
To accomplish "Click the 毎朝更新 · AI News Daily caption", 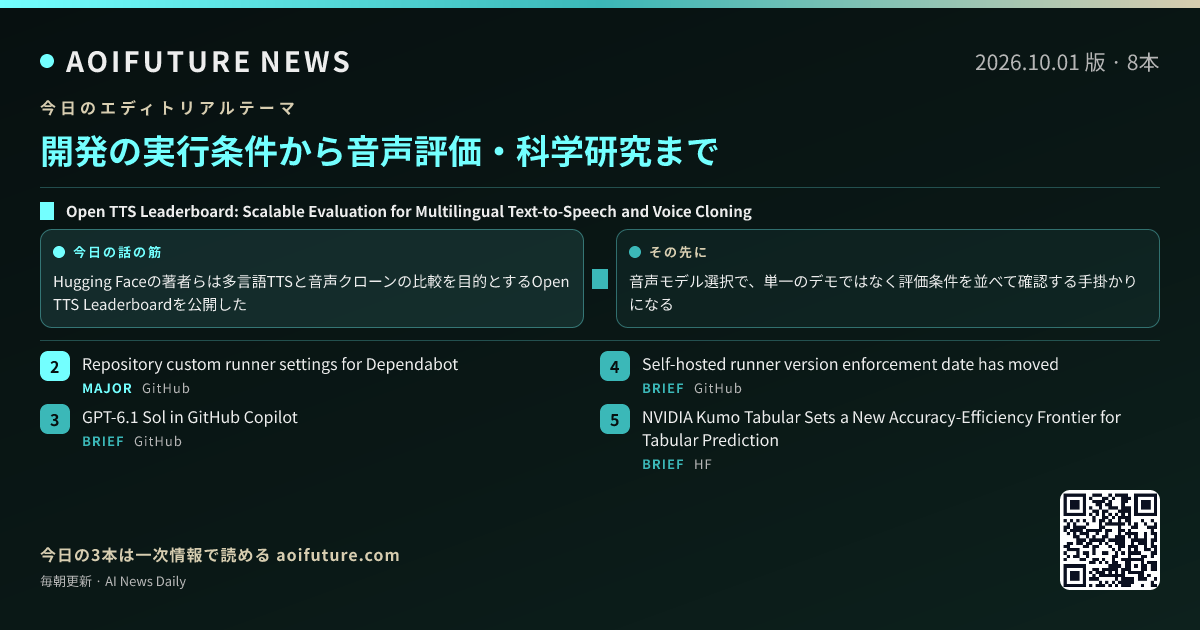I will [113, 581].
